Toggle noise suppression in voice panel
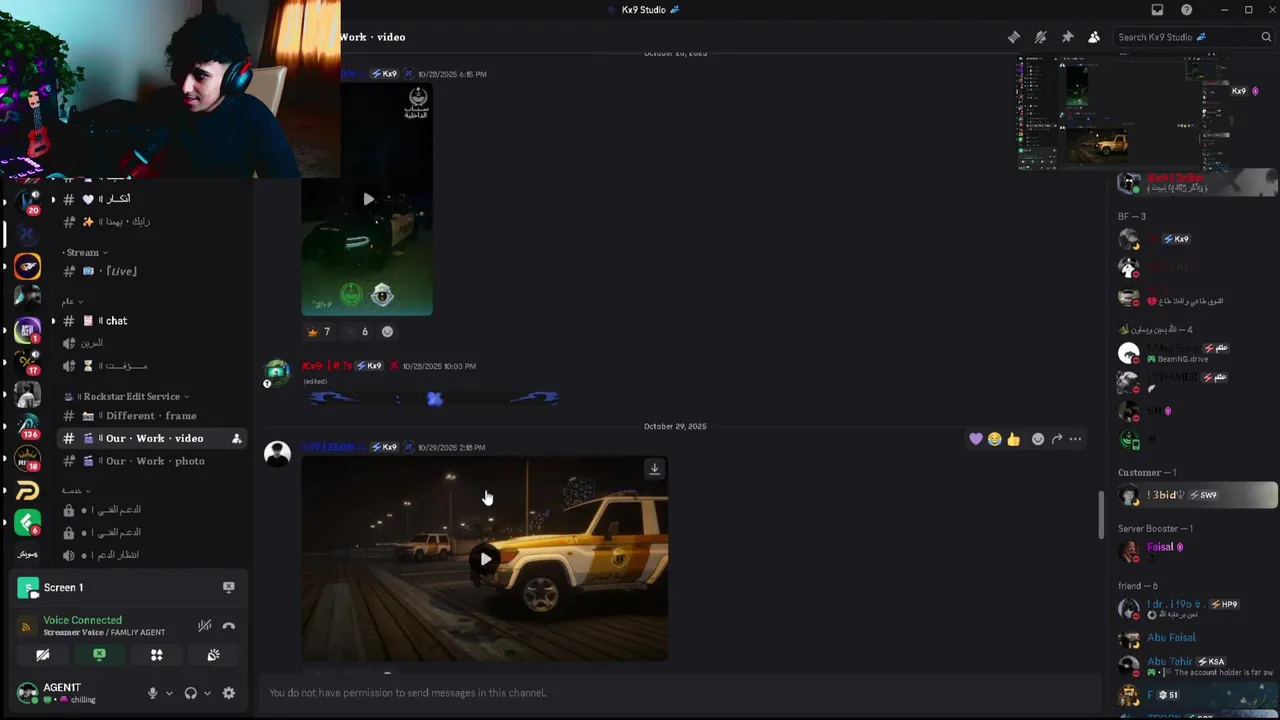The width and height of the screenshot is (1280, 720). (205, 626)
